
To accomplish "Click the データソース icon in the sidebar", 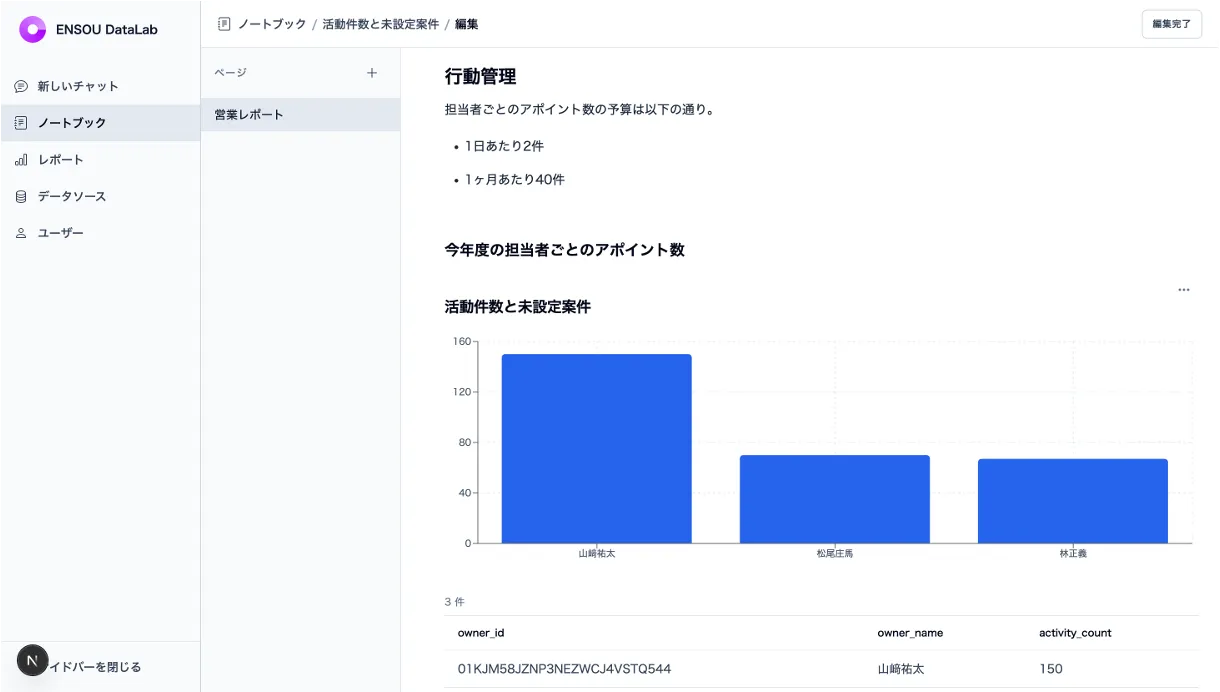I will pyautogui.click(x=21, y=196).
